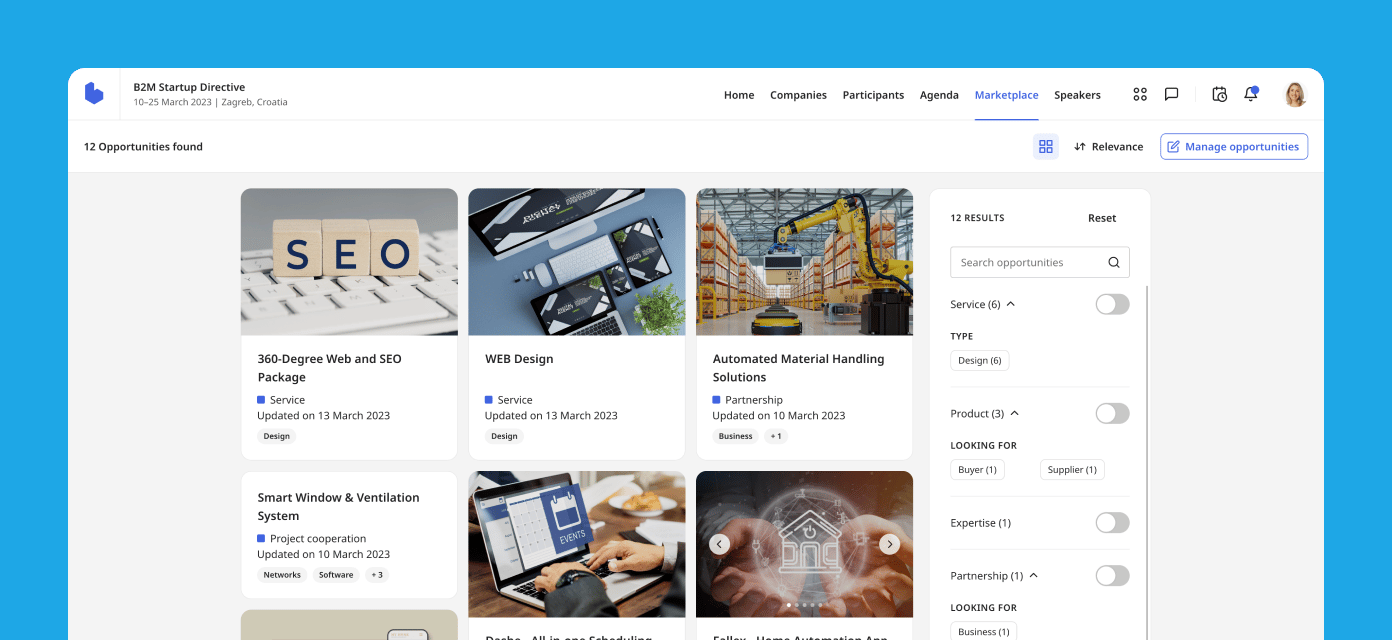The image size is (1392, 640).
Task: Open the Automated Material Handling Solutions title
Action: tap(798, 368)
